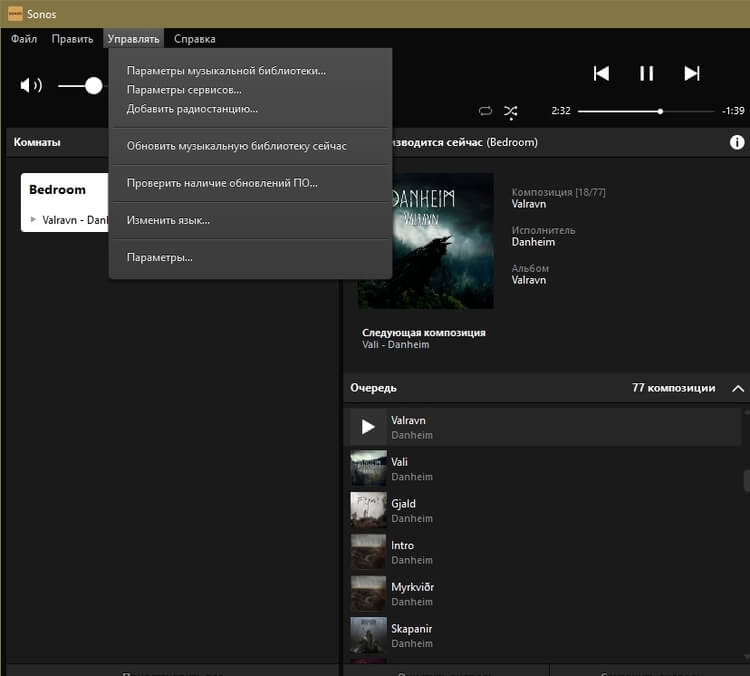
Task: Click the info icon in Now Playing header
Action: point(737,142)
